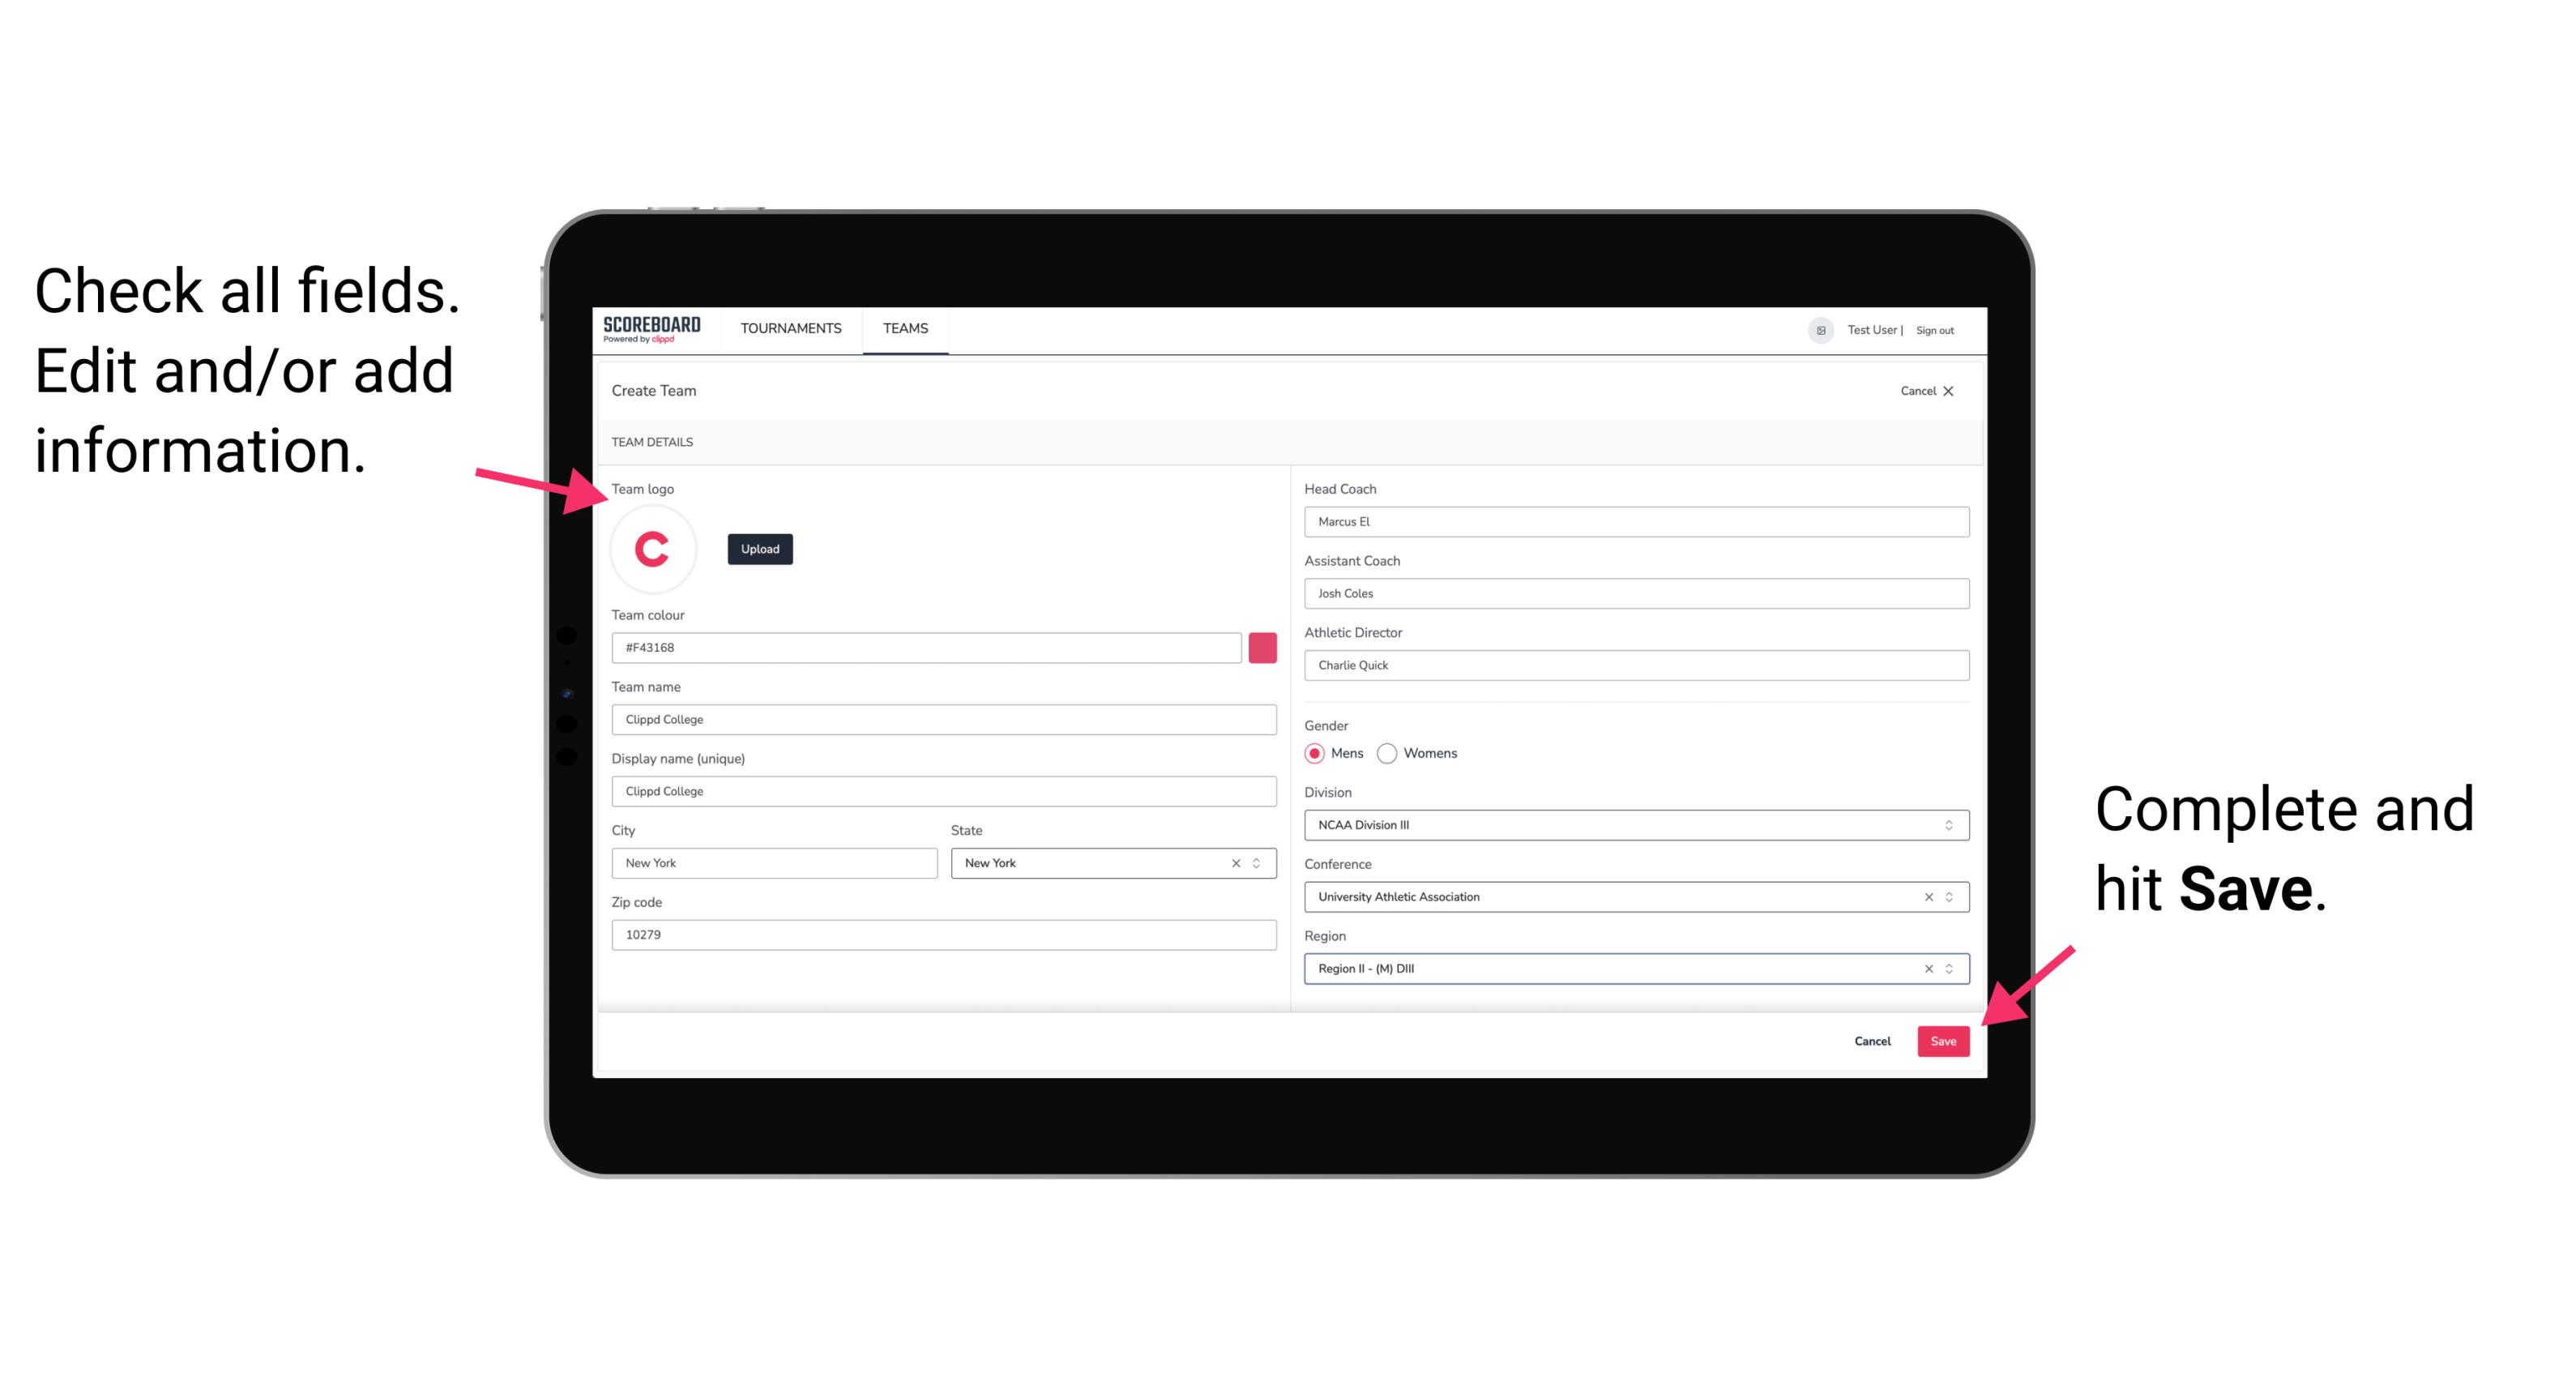Click the Test User account icon
Viewport: 2576px width, 1386px height.
pos(1812,329)
